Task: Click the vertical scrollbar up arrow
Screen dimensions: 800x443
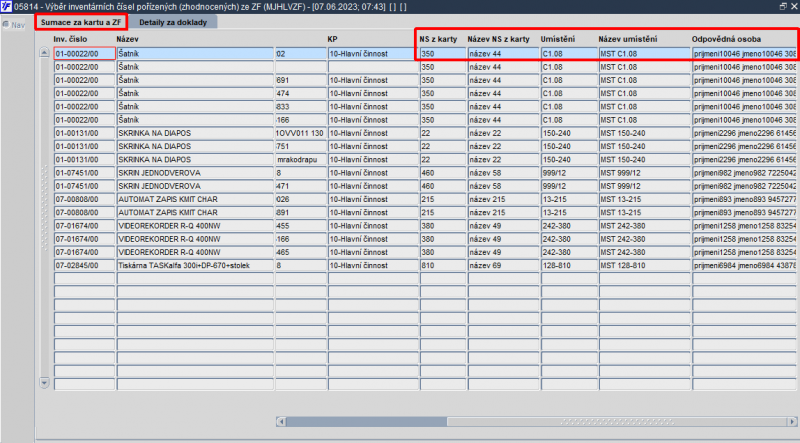Action: pos(44,53)
